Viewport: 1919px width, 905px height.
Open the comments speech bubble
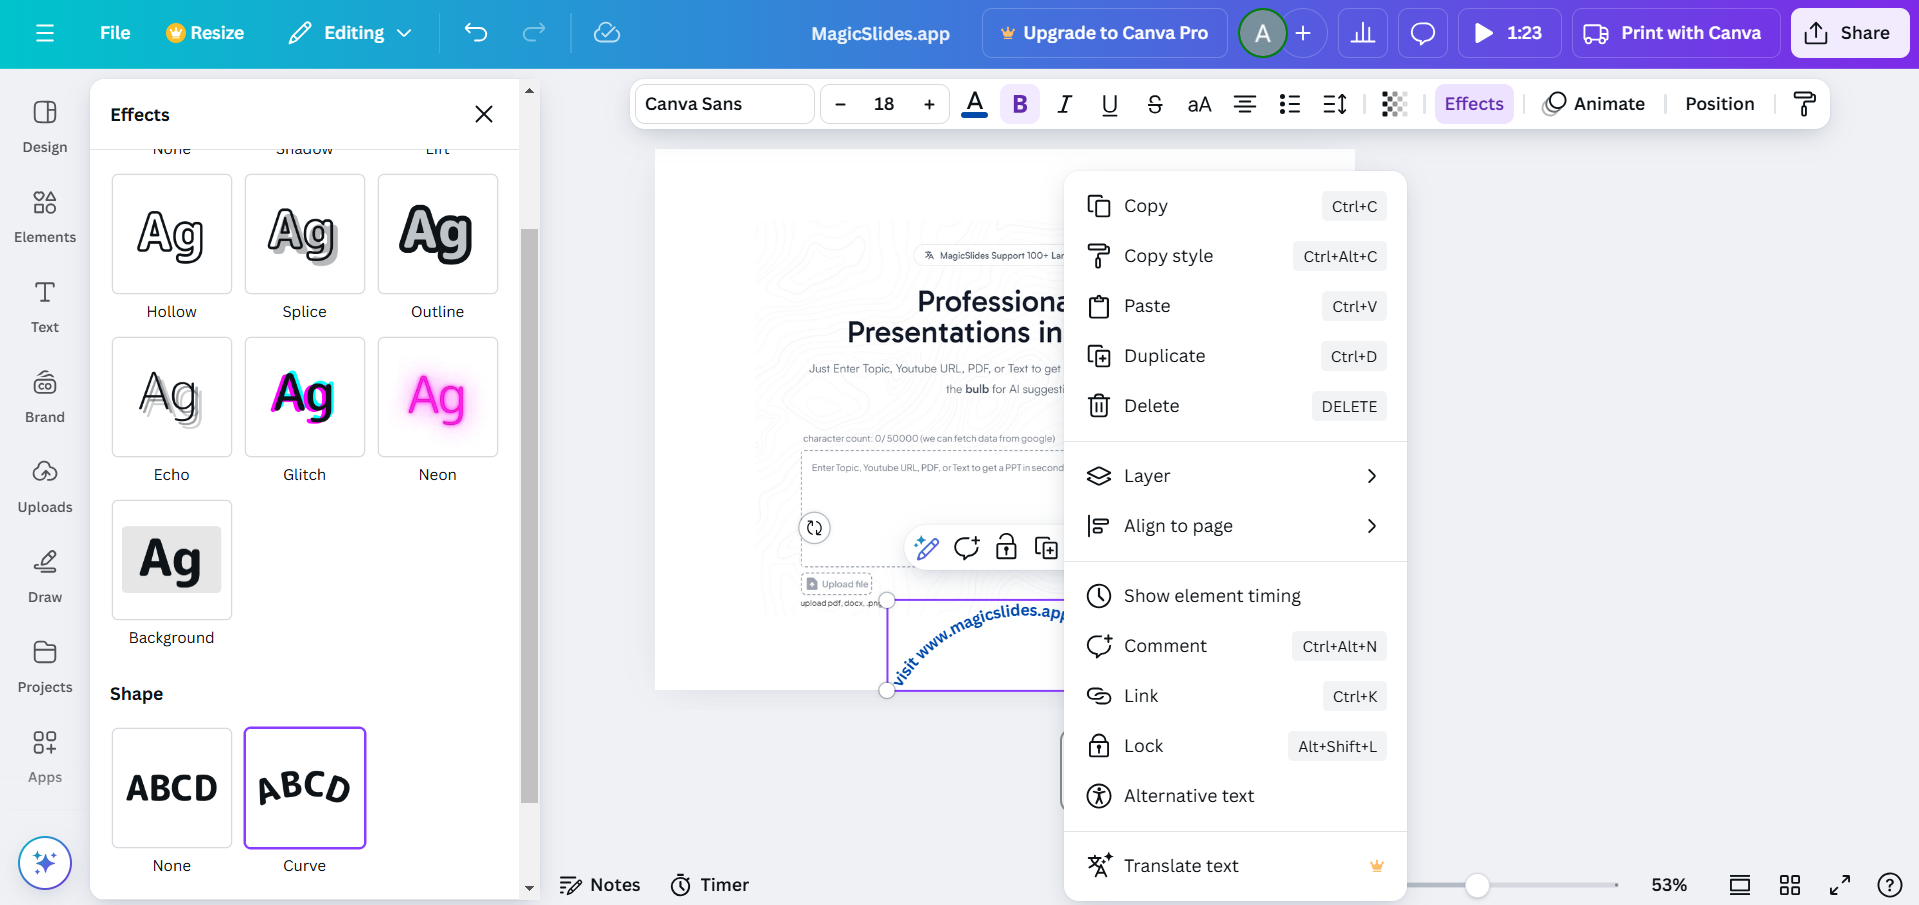1423,33
